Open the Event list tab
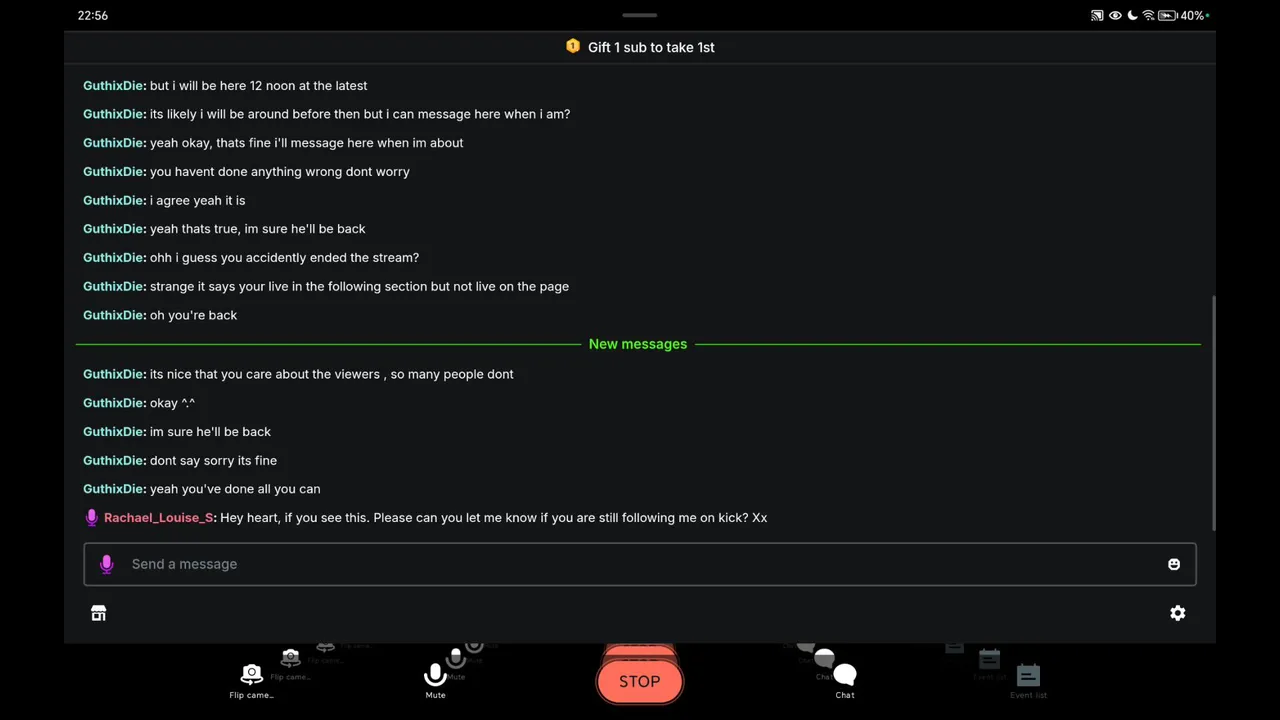Image resolution: width=1280 pixels, height=720 pixels. point(1028,680)
